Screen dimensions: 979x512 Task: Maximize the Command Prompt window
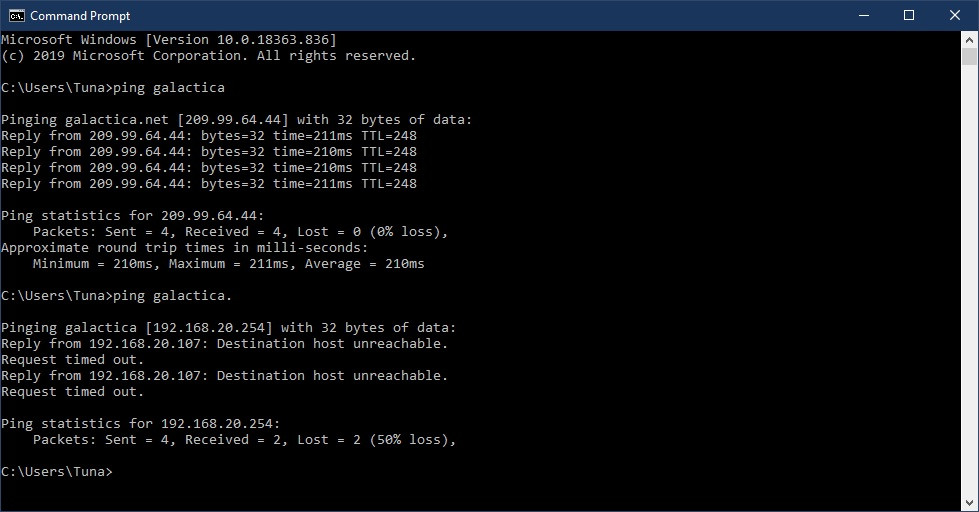(x=909, y=15)
